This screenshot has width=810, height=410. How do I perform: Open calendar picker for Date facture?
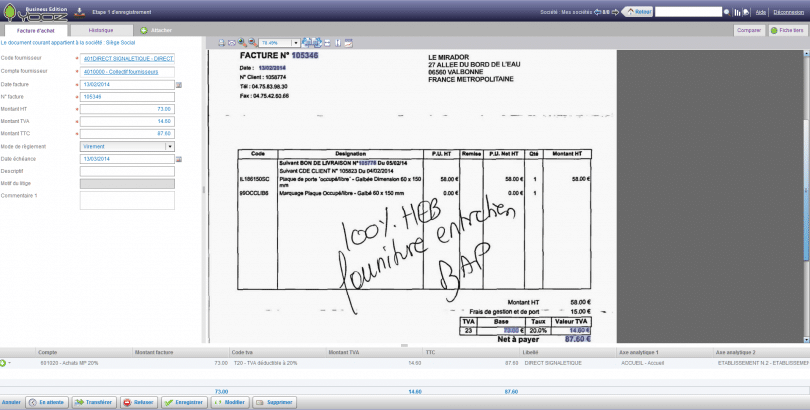click(179, 85)
